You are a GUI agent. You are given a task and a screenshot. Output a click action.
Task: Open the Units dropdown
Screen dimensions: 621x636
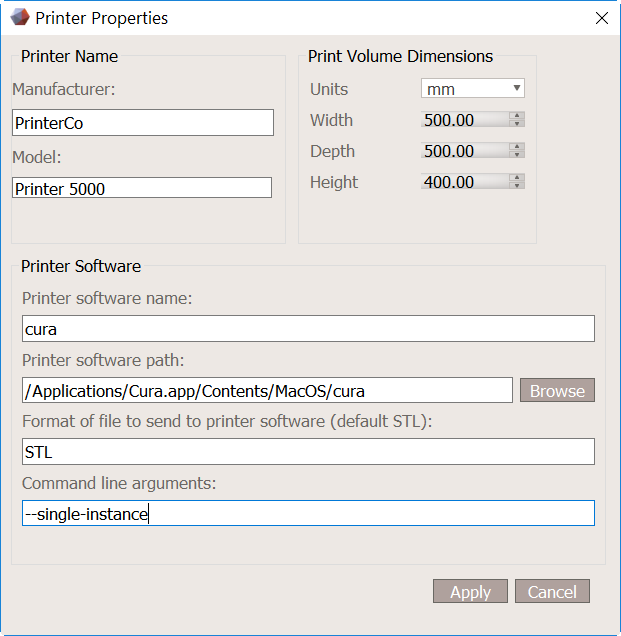click(473, 89)
